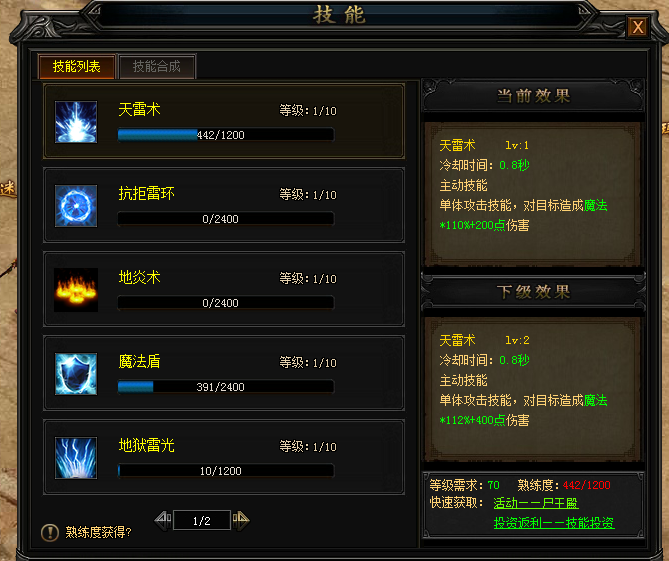Click the 魔法盾 391/2400 proficiency bar
Viewport: 669px width, 561px height.
click(x=226, y=387)
